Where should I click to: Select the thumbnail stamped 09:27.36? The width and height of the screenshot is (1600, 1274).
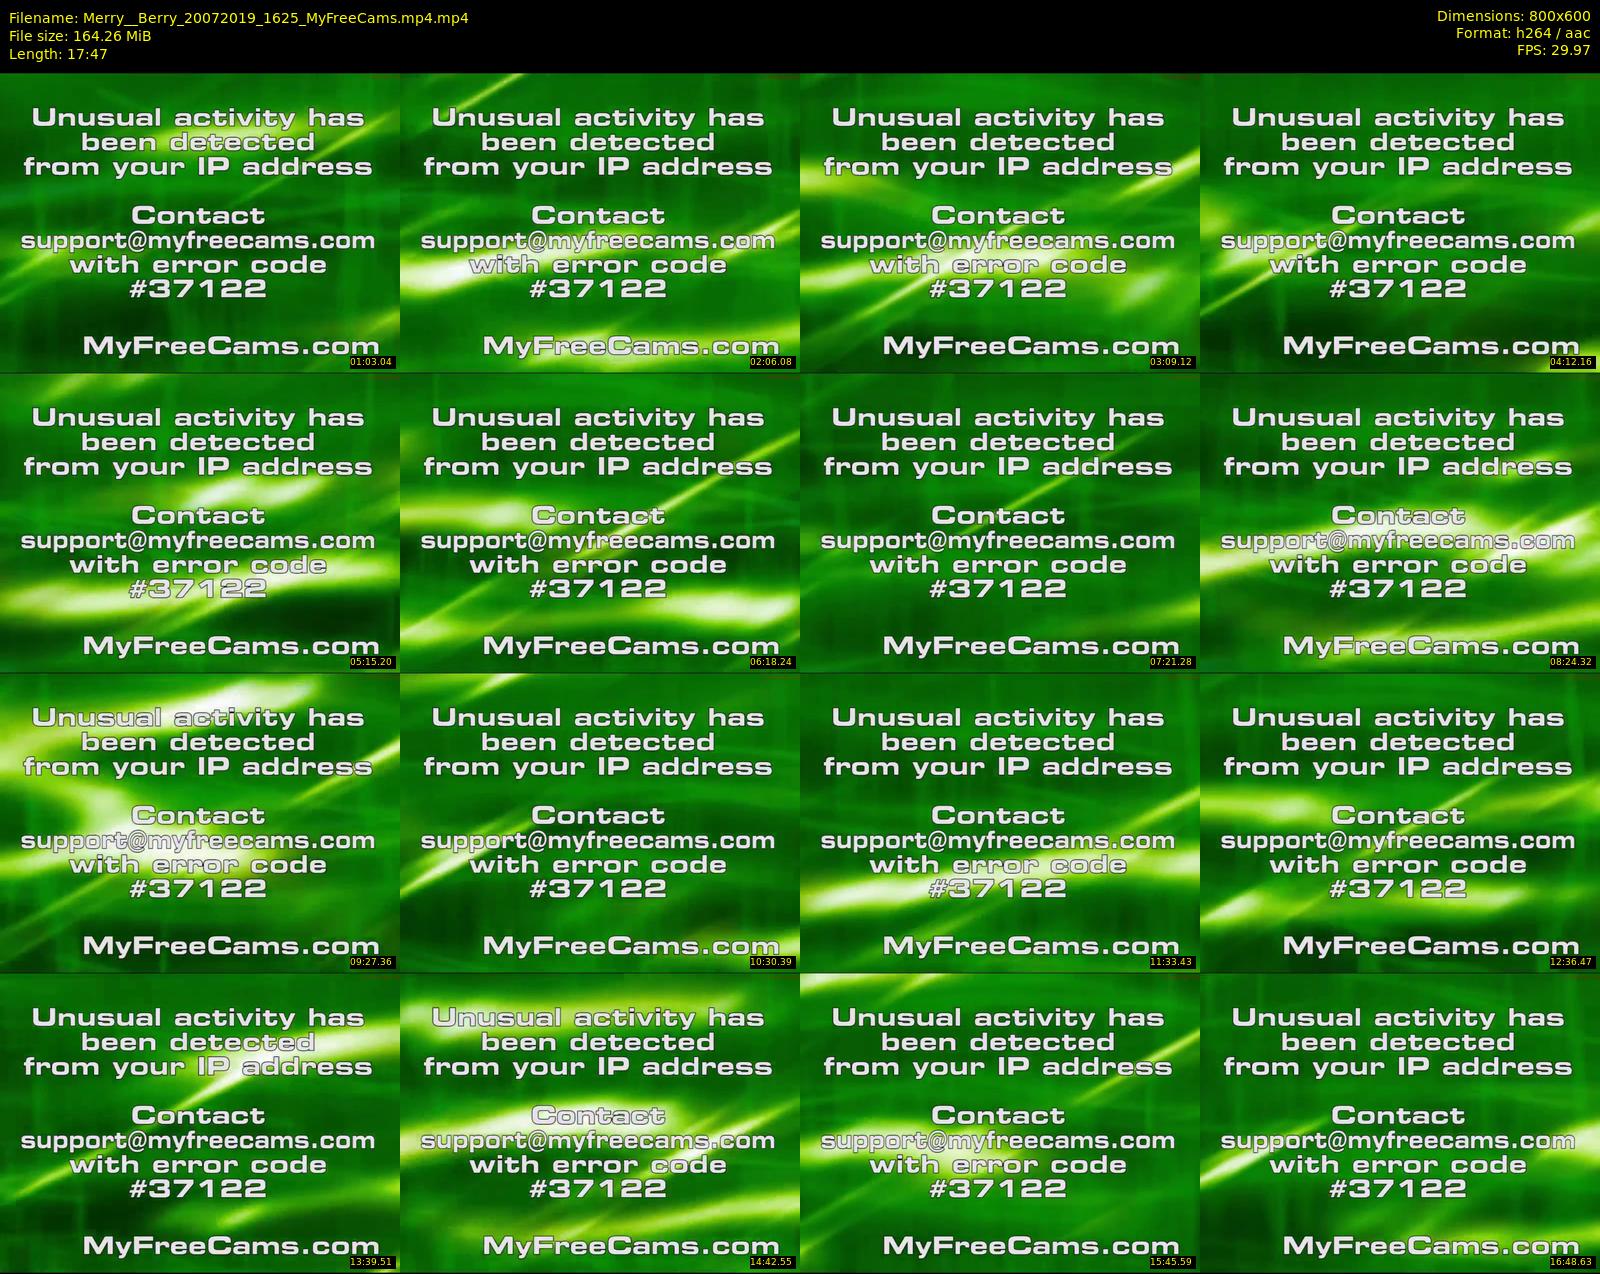point(200,822)
